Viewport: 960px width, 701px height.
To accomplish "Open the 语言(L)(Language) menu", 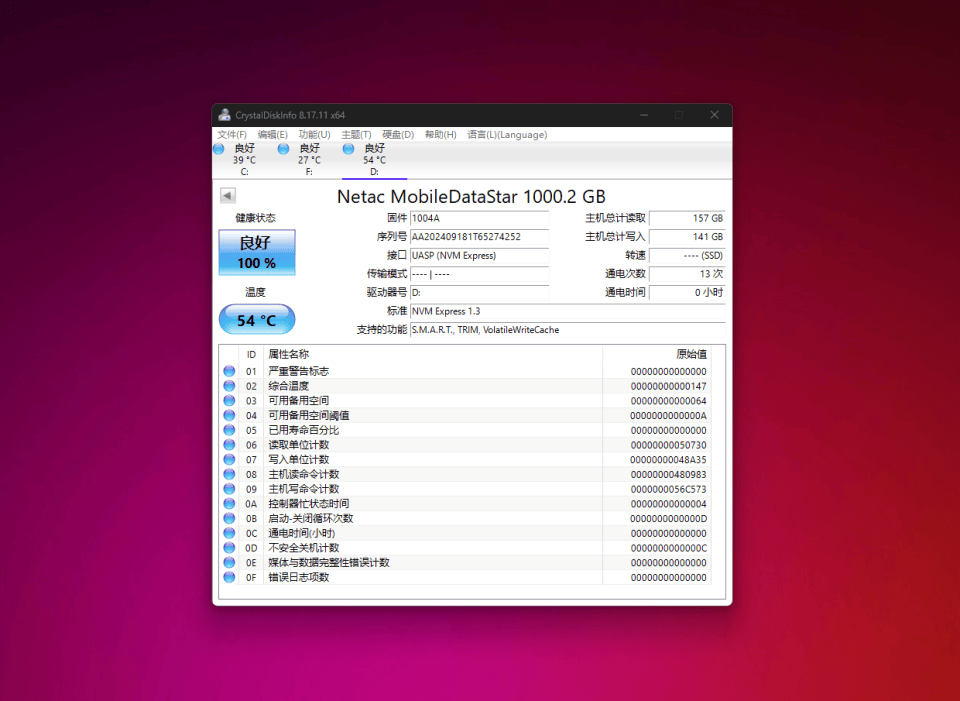I will pos(507,135).
